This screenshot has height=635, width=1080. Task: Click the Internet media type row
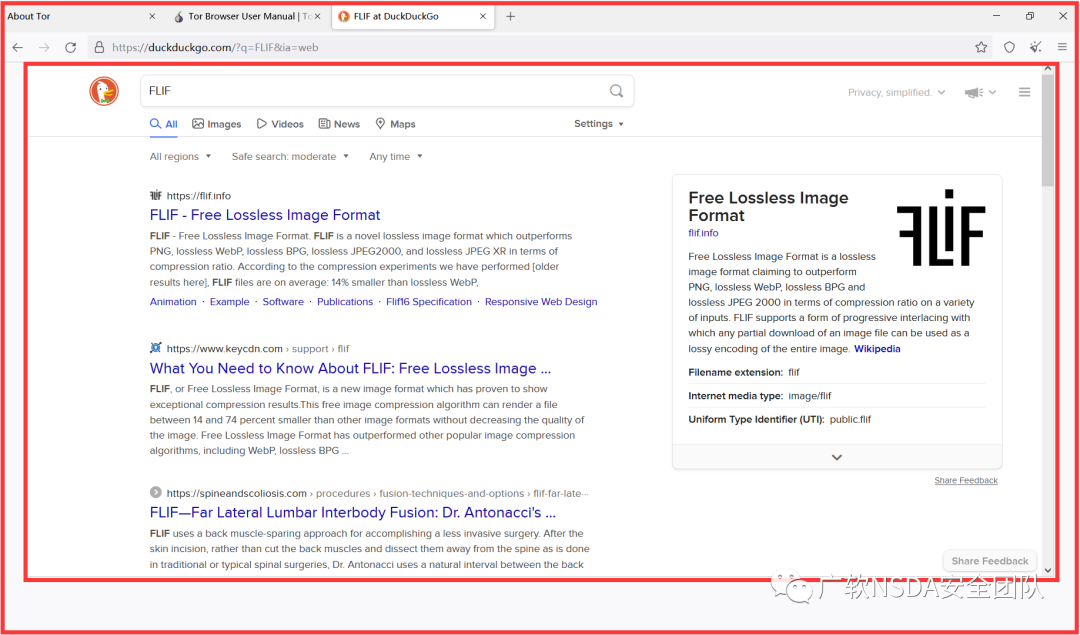pyautogui.click(x=836, y=396)
